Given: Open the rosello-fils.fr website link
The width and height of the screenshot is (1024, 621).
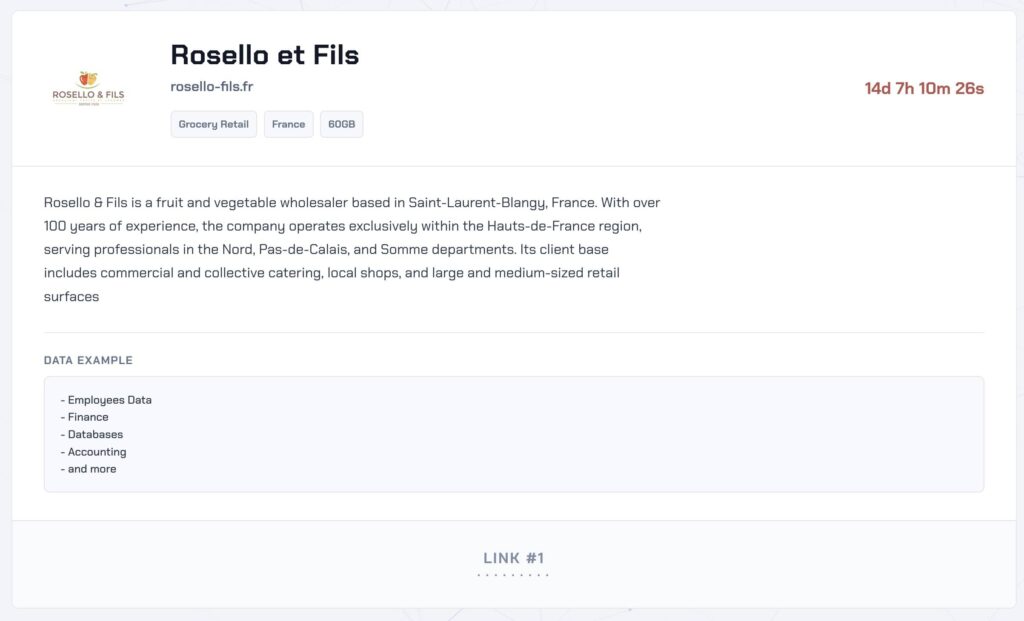Looking at the screenshot, I should [x=212, y=86].
